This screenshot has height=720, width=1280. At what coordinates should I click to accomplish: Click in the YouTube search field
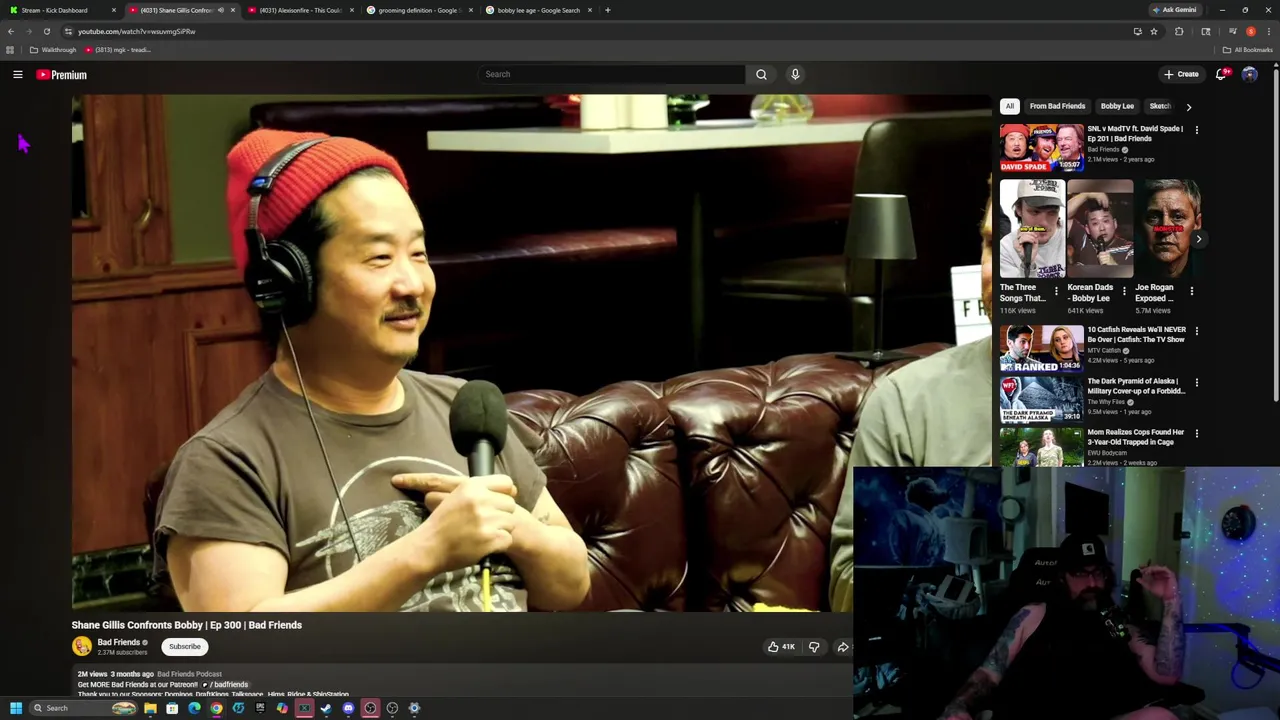point(612,74)
